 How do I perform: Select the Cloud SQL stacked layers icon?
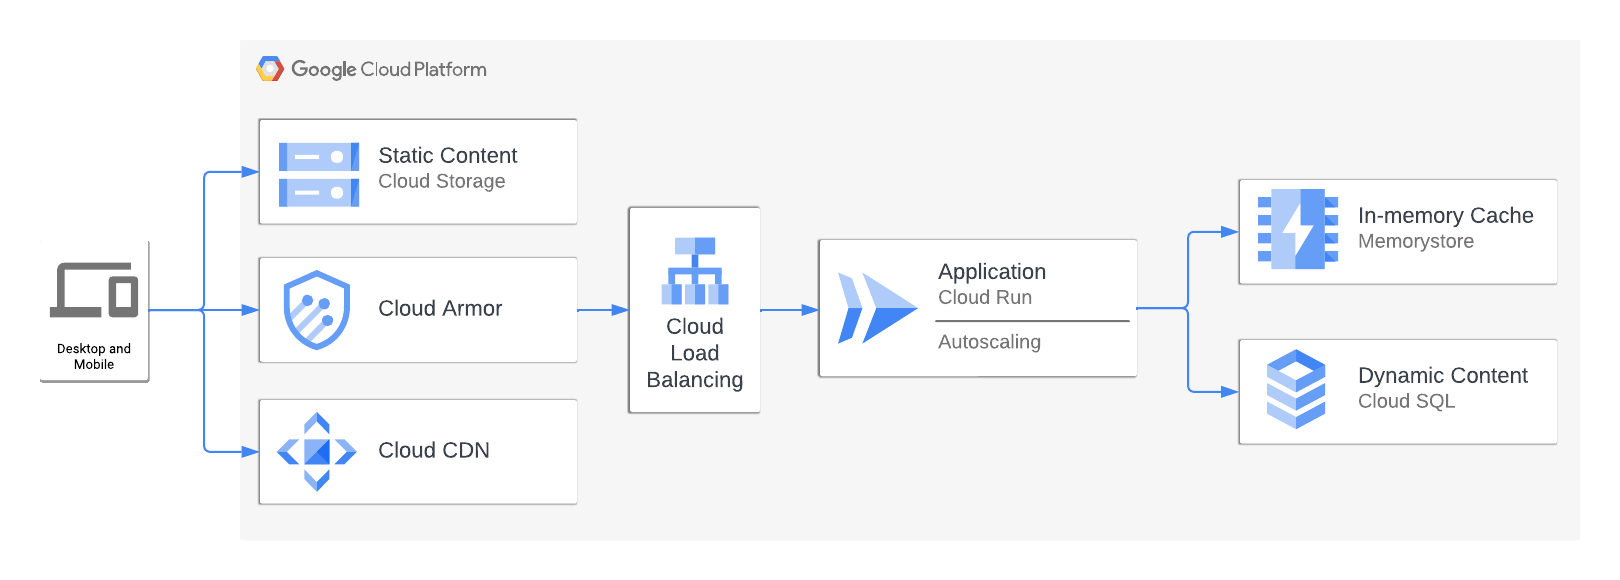click(1296, 389)
